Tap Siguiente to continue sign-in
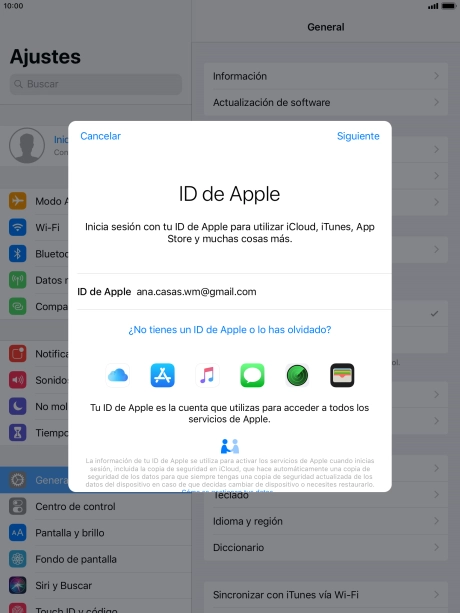 [x=358, y=136]
